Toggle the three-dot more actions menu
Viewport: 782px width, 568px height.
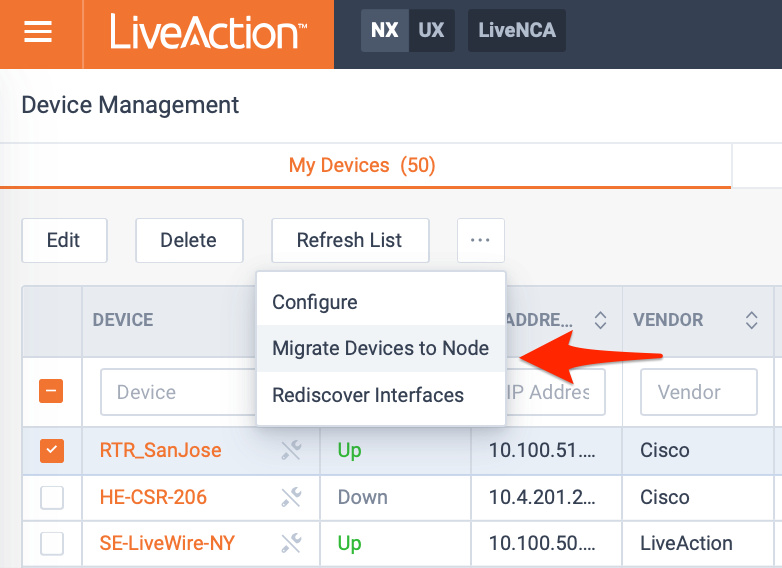[x=481, y=240]
